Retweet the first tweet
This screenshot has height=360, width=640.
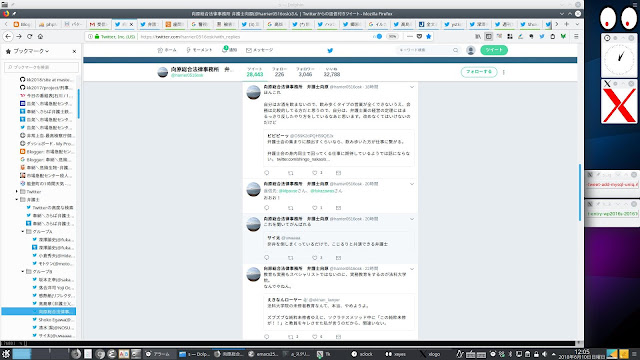pyautogui.click(x=291, y=173)
